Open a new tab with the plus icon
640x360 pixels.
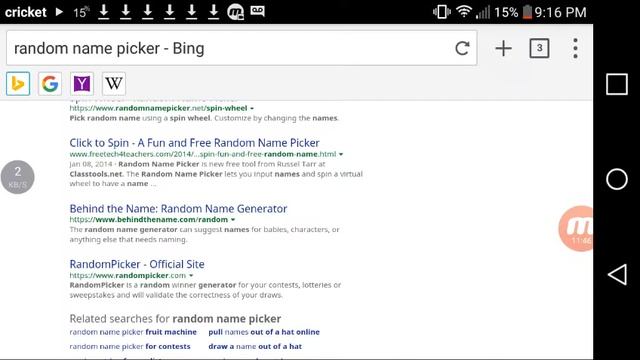click(503, 48)
